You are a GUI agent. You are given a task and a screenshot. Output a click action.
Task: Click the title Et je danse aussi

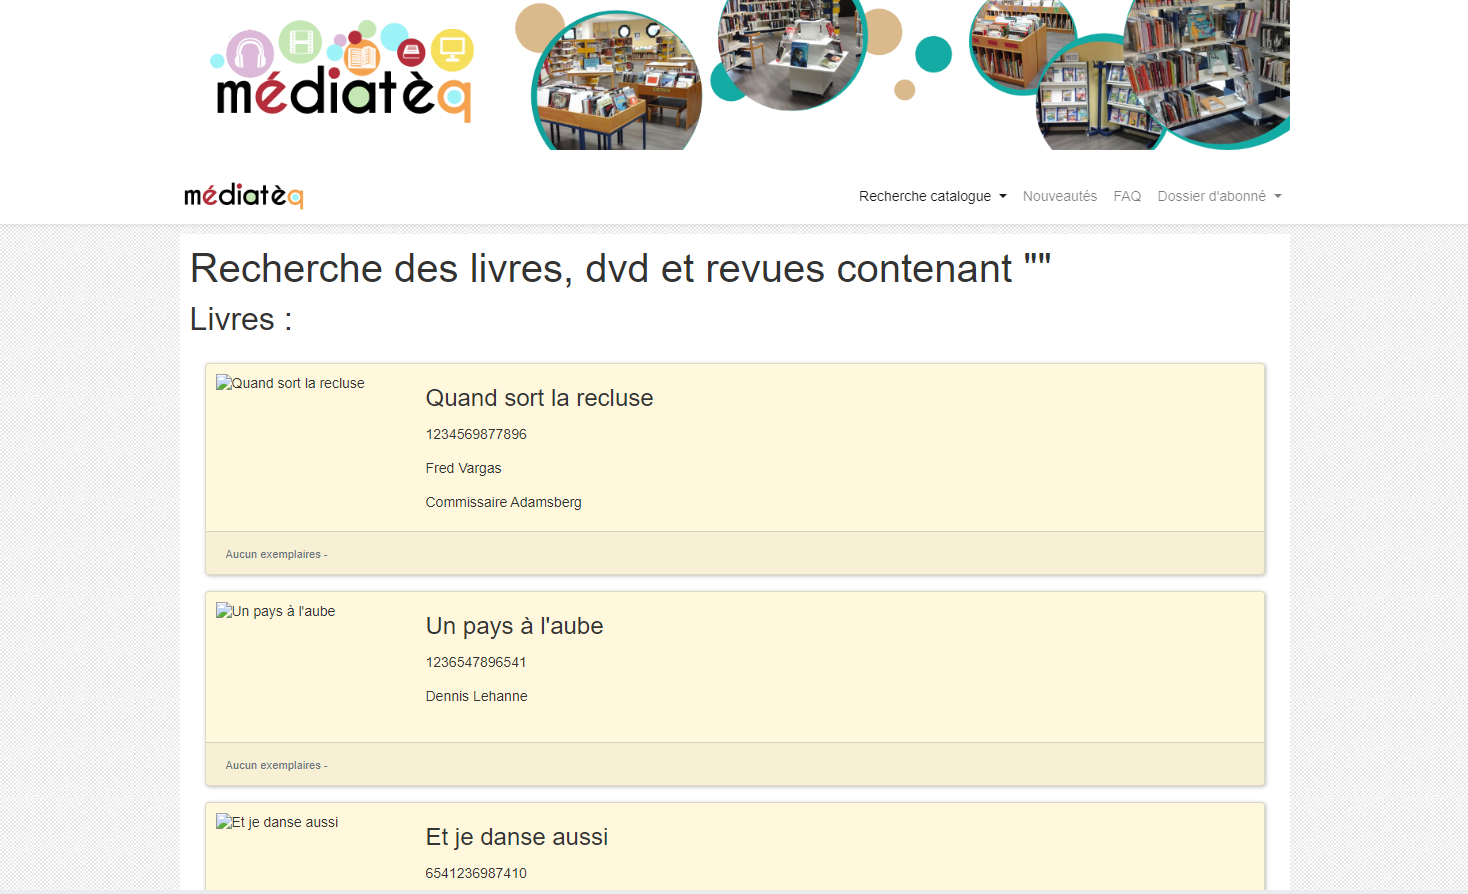[x=516, y=837]
